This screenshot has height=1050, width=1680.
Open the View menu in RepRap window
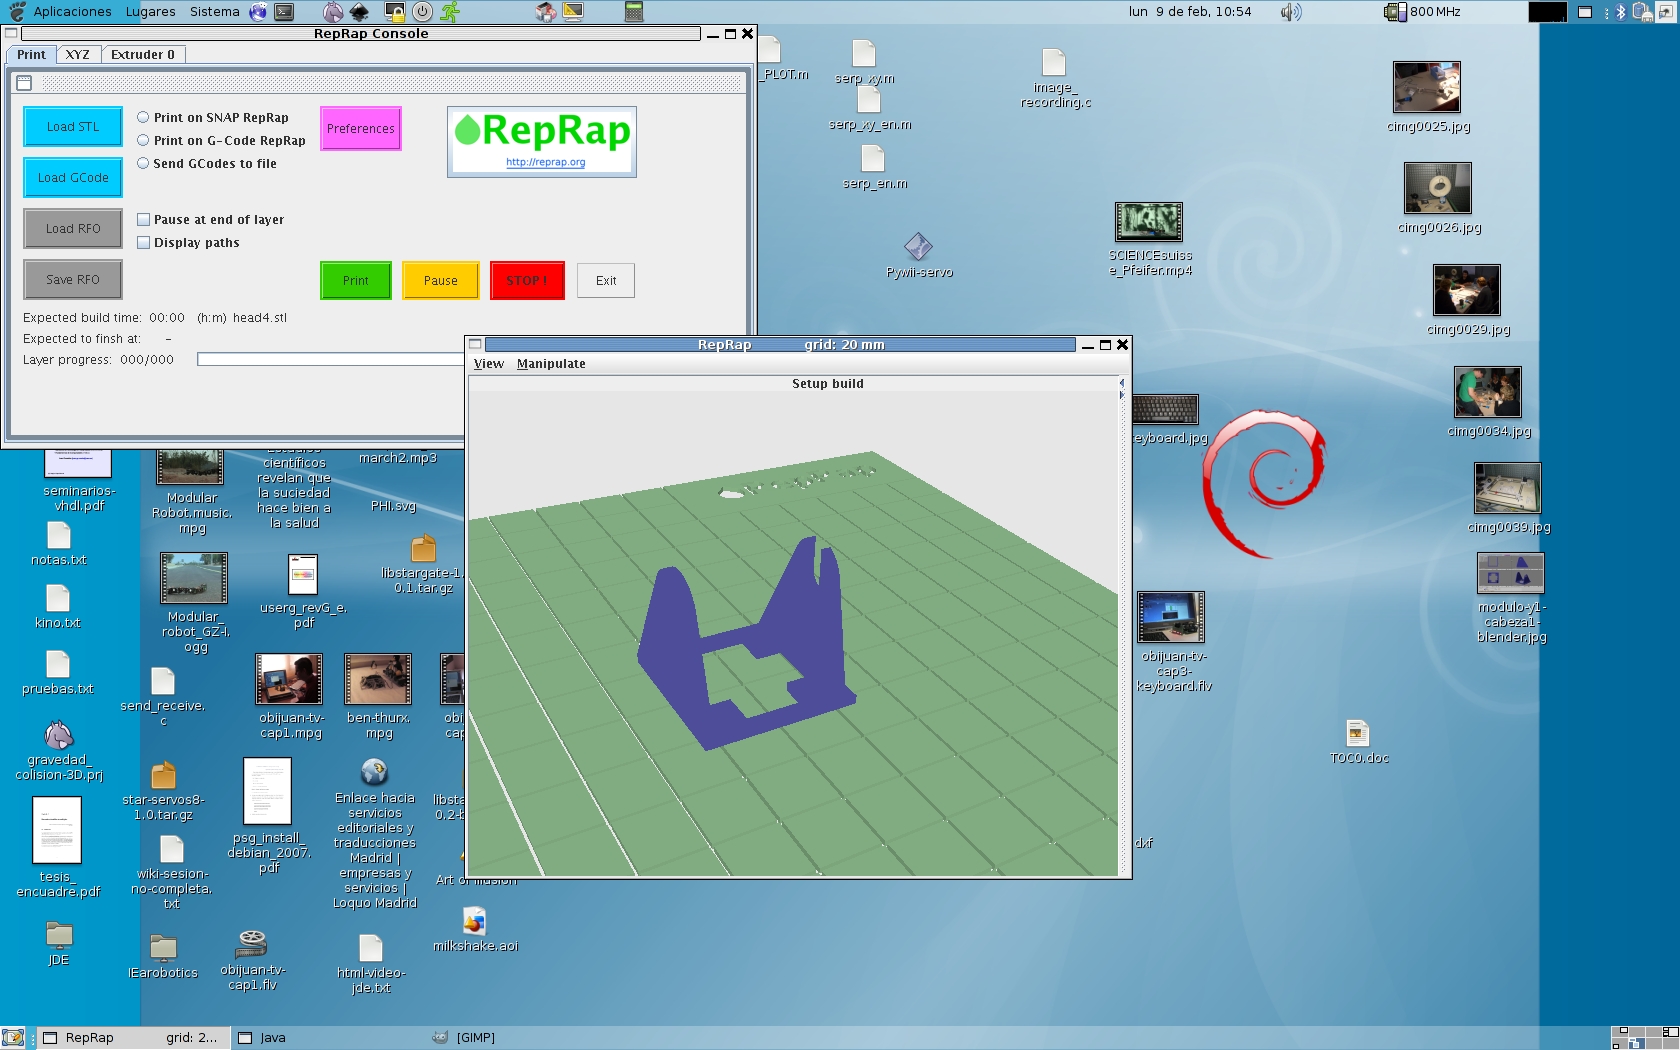tap(488, 364)
